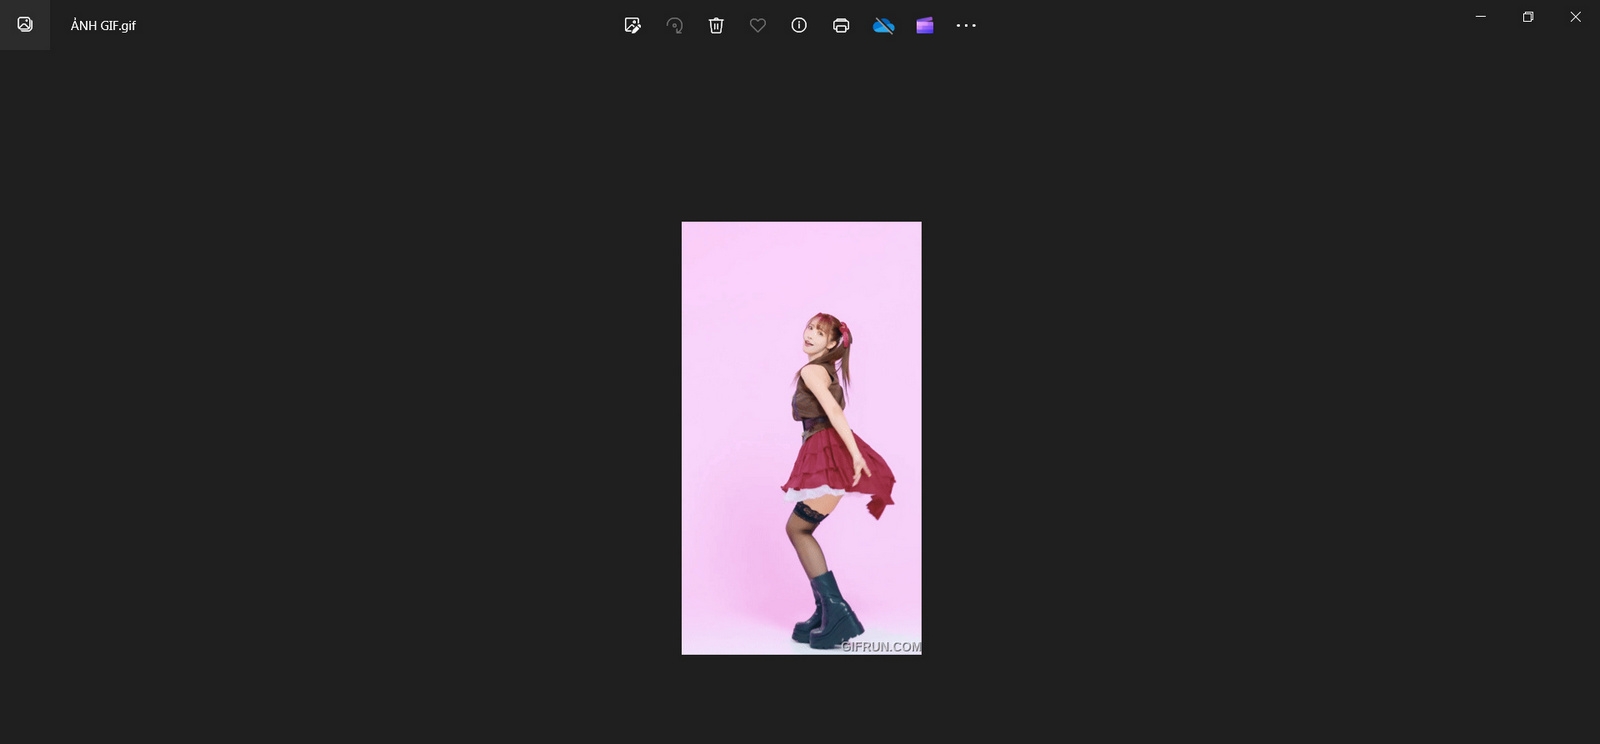
Task: Add to favorites with the heart icon
Action: [x=758, y=25]
